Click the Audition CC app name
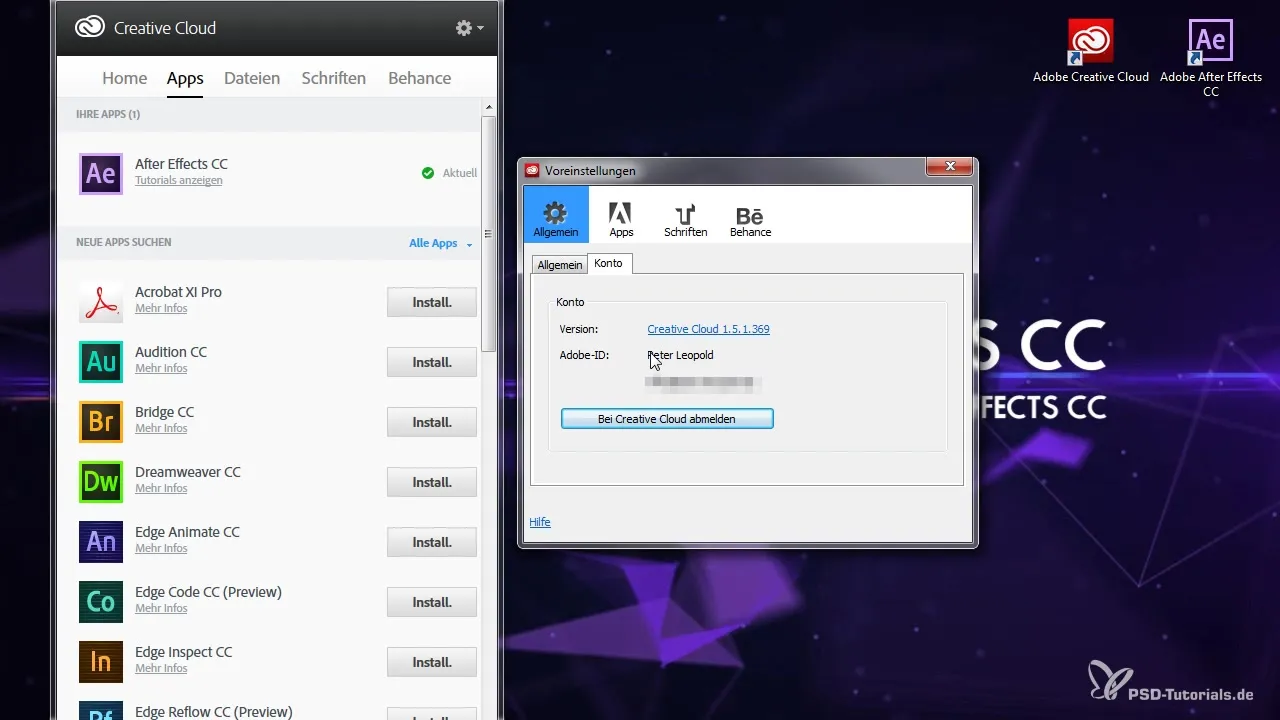Viewport: 1280px width, 720px height. (x=171, y=352)
